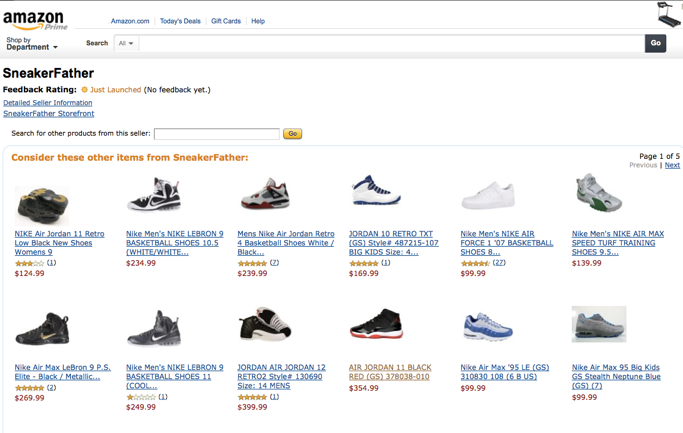This screenshot has height=433, width=683.
Task: Click the Air Jordan 11 Retro Low shoe image
Action: pyautogui.click(x=42, y=206)
